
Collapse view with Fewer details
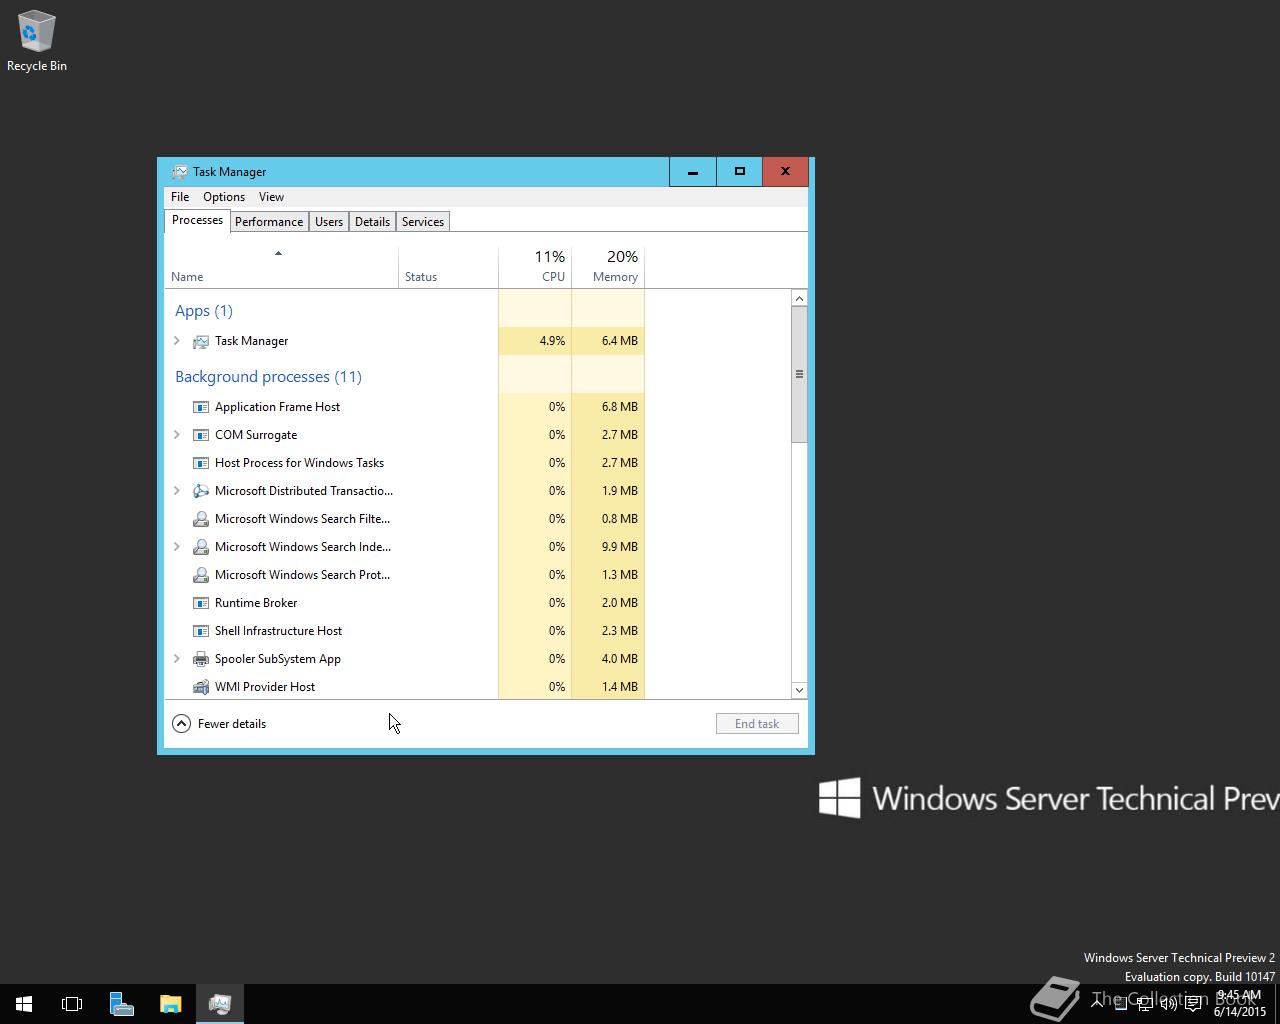coord(219,724)
